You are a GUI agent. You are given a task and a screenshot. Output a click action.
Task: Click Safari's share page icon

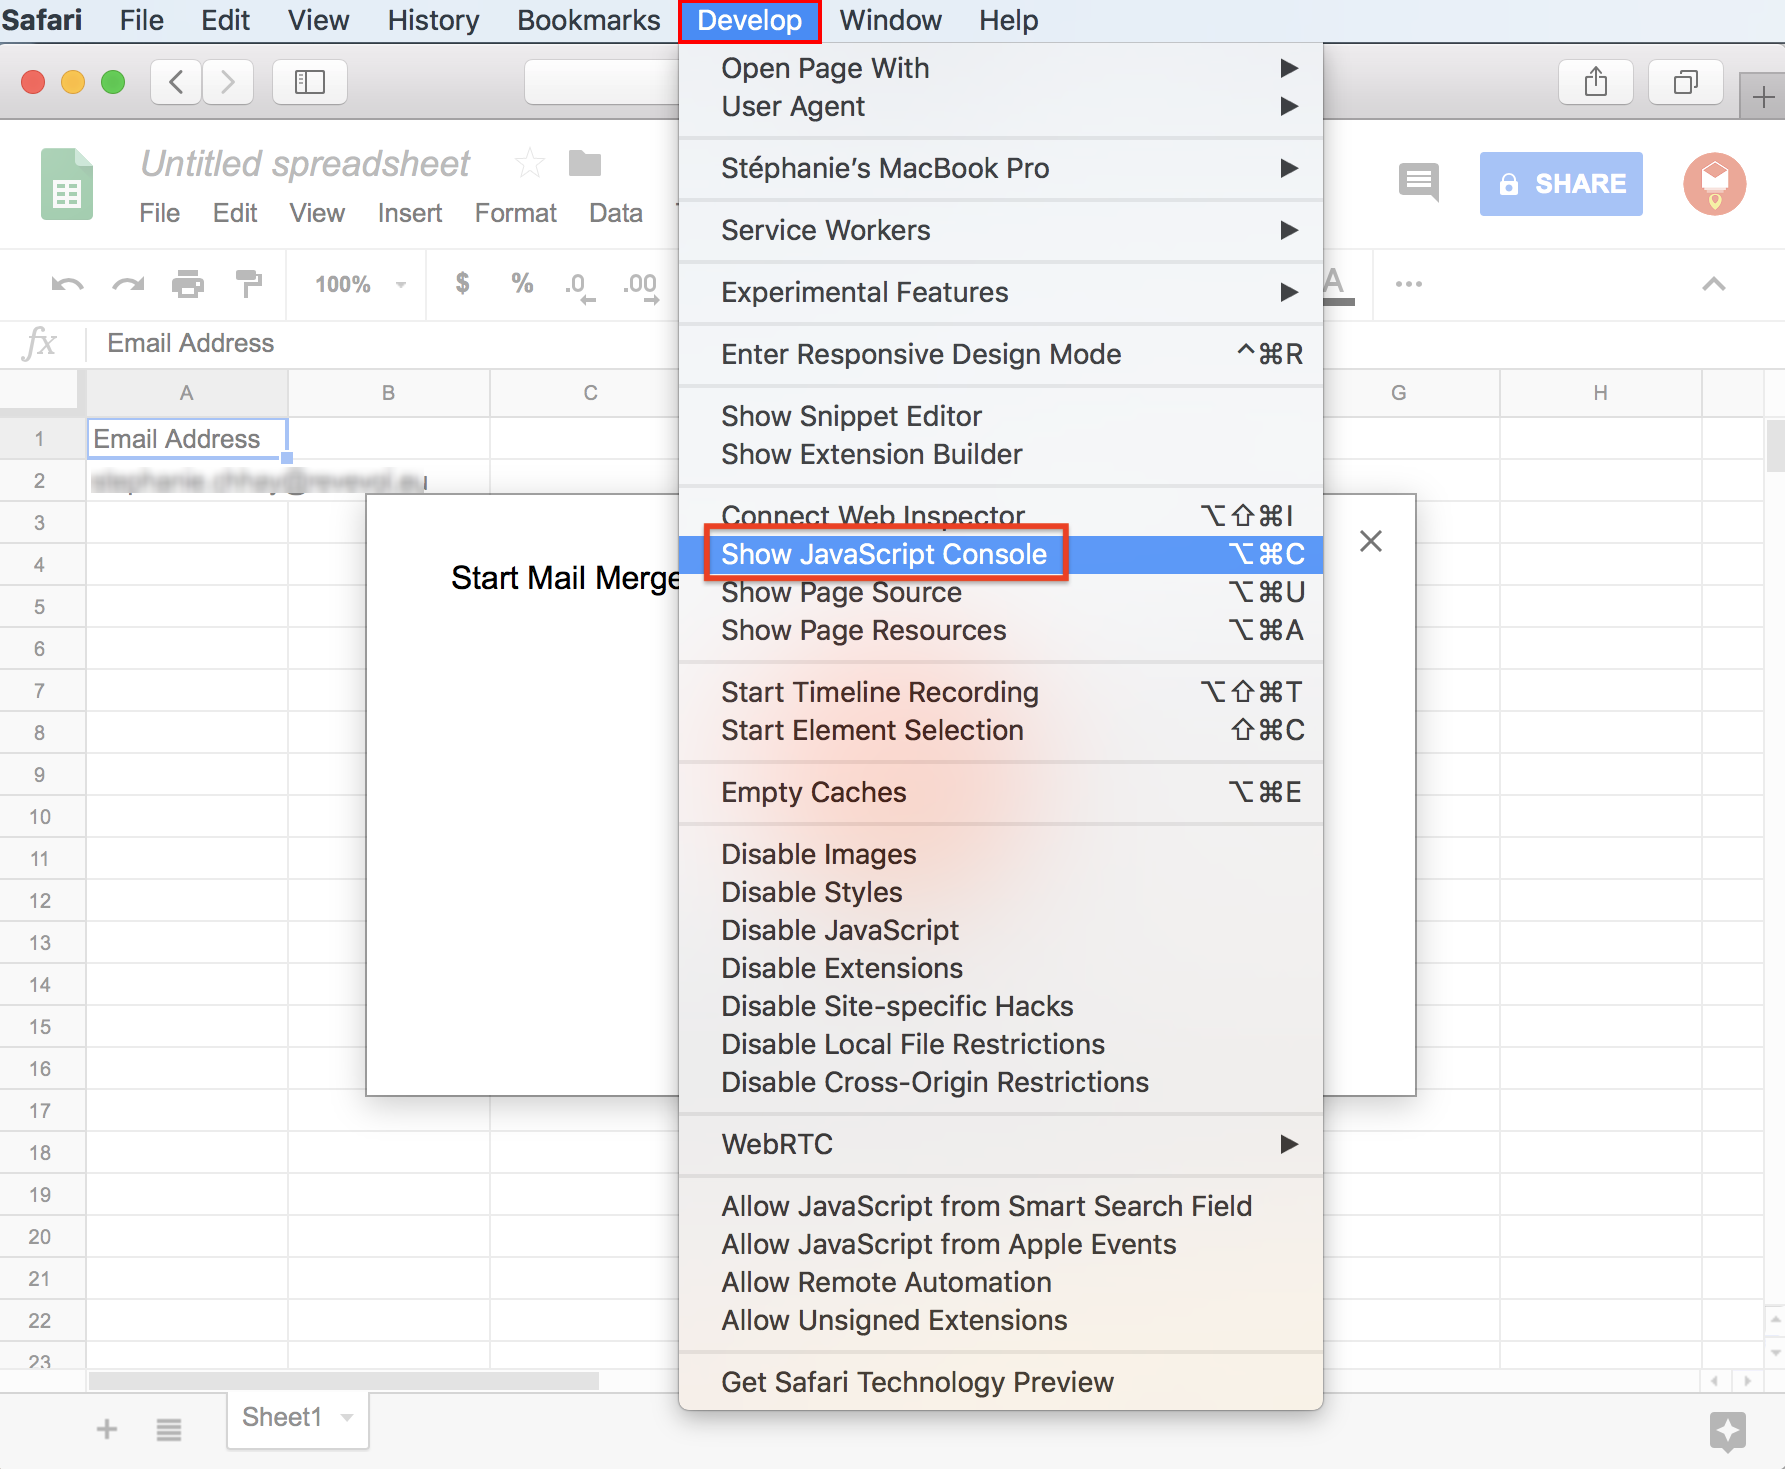tap(1595, 82)
